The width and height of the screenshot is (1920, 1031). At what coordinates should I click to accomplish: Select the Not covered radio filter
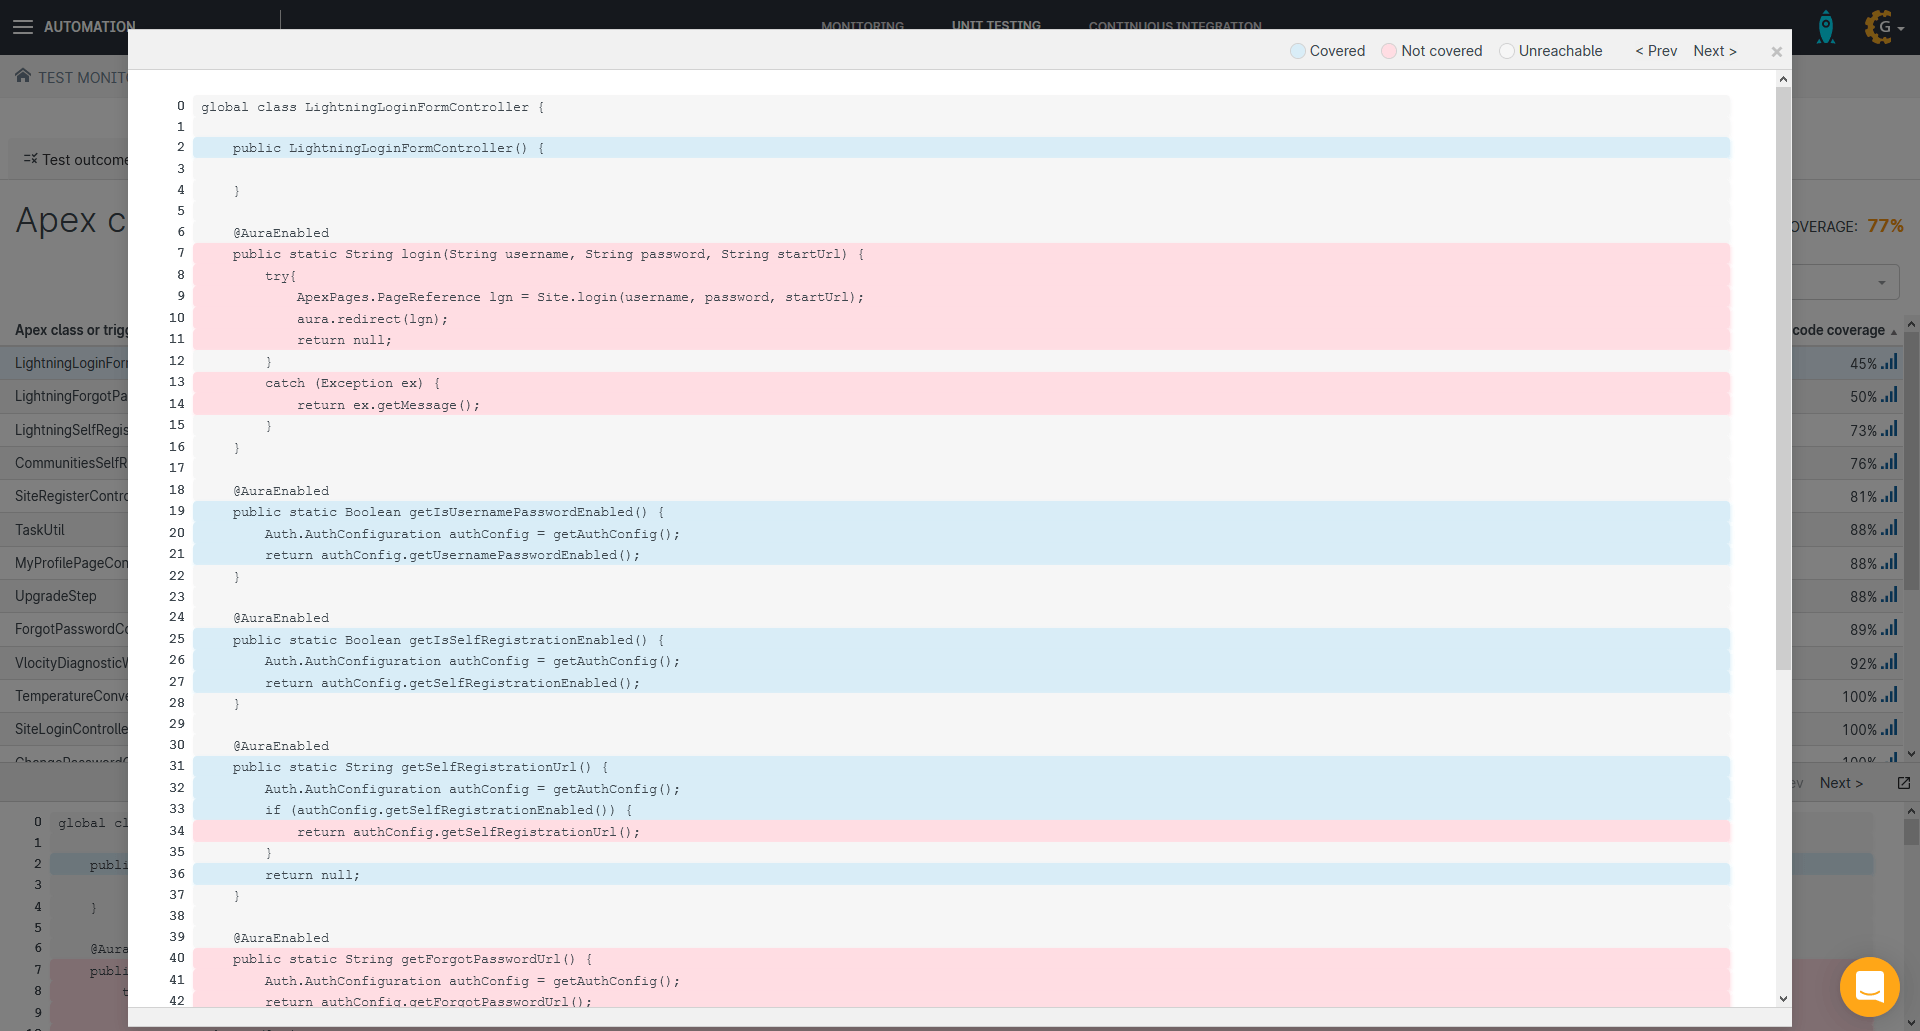(x=1389, y=51)
